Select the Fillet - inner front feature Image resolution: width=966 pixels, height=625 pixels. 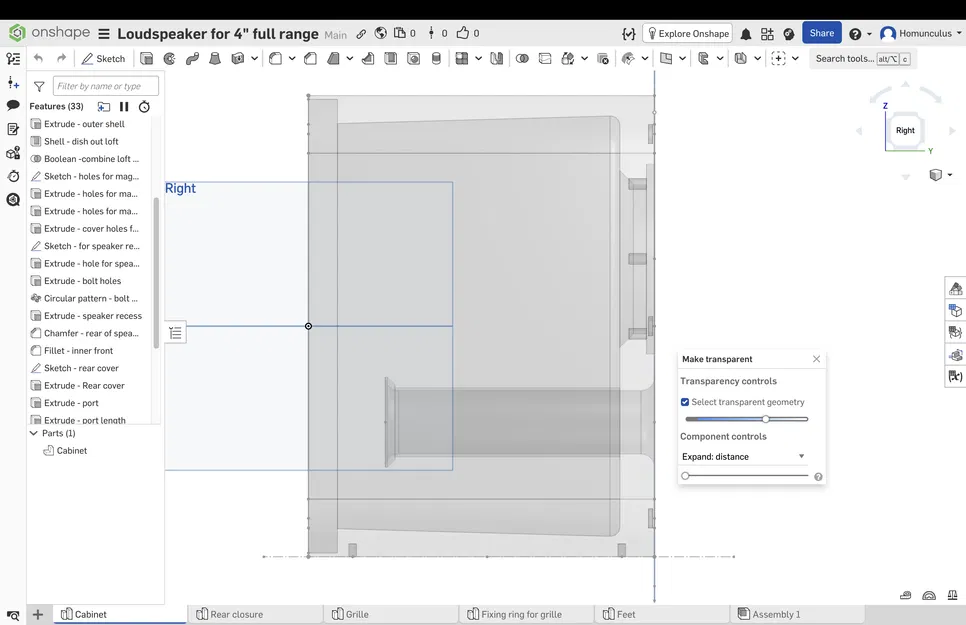click(x=78, y=351)
